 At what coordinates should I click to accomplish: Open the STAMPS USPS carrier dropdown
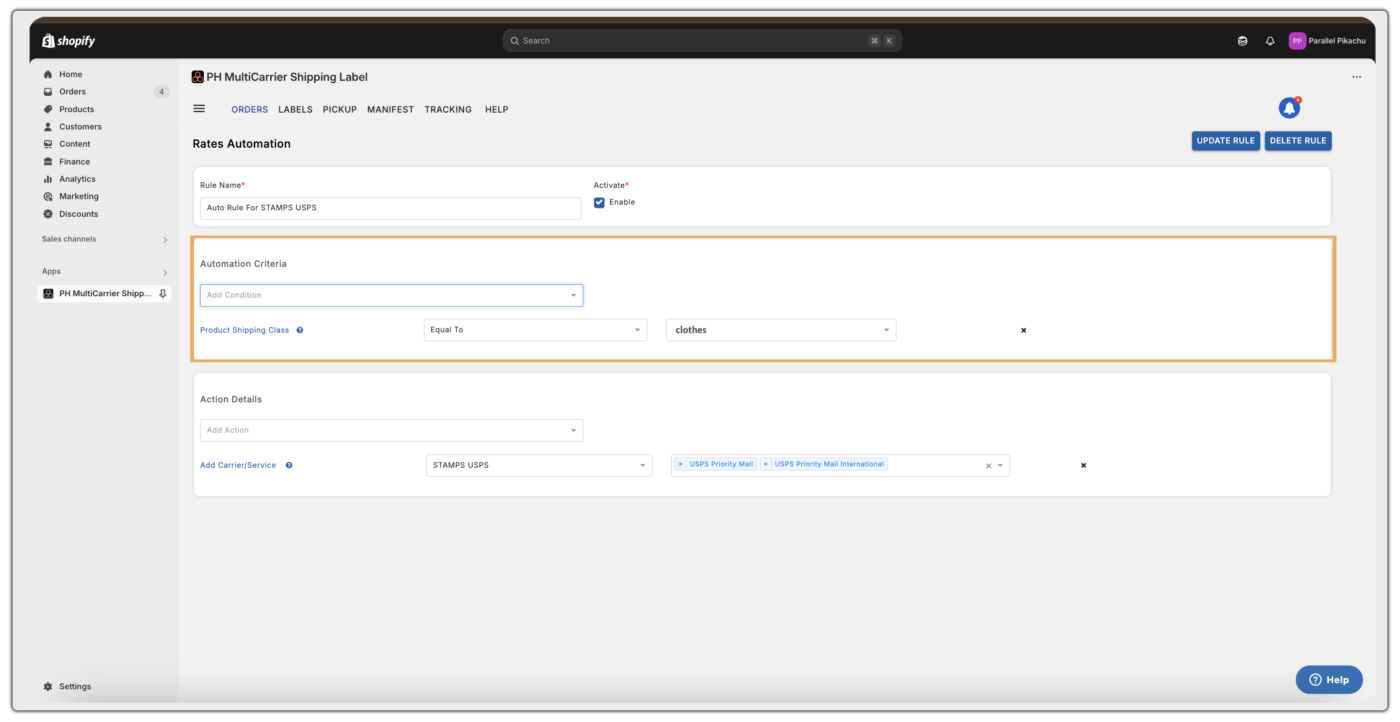tap(539, 465)
